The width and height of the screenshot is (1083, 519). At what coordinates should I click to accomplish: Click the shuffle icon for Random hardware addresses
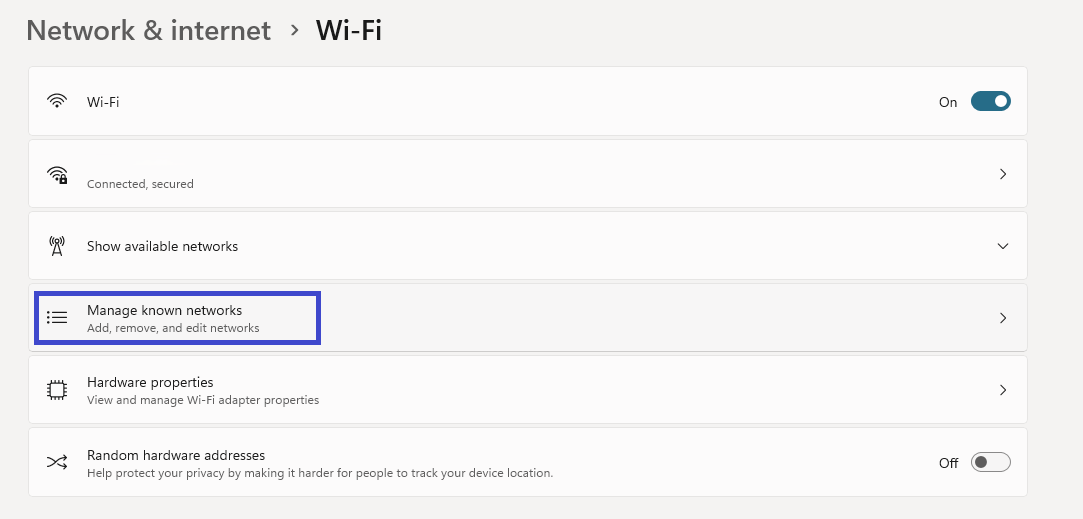57,462
